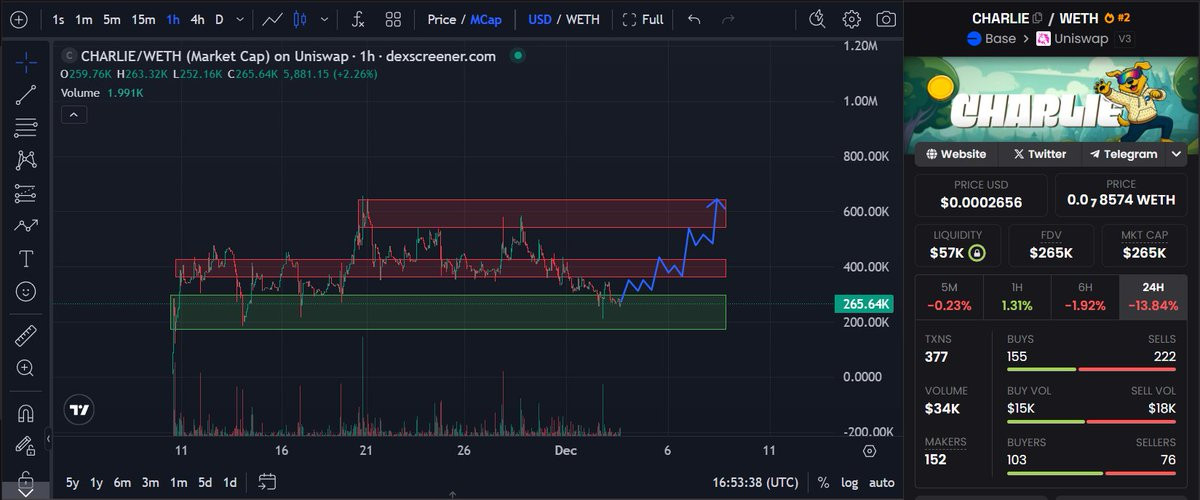The height and width of the screenshot is (500, 1200).
Task: Toggle the magnet snapping mode
Action: coord(26,412)
